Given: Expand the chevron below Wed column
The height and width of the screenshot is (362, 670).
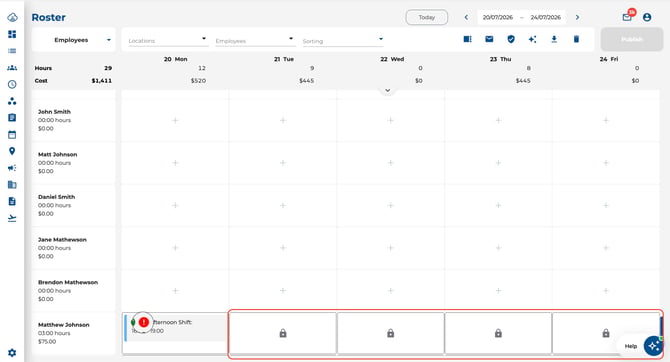Looking at the screenshot, I should pos(388,90).
